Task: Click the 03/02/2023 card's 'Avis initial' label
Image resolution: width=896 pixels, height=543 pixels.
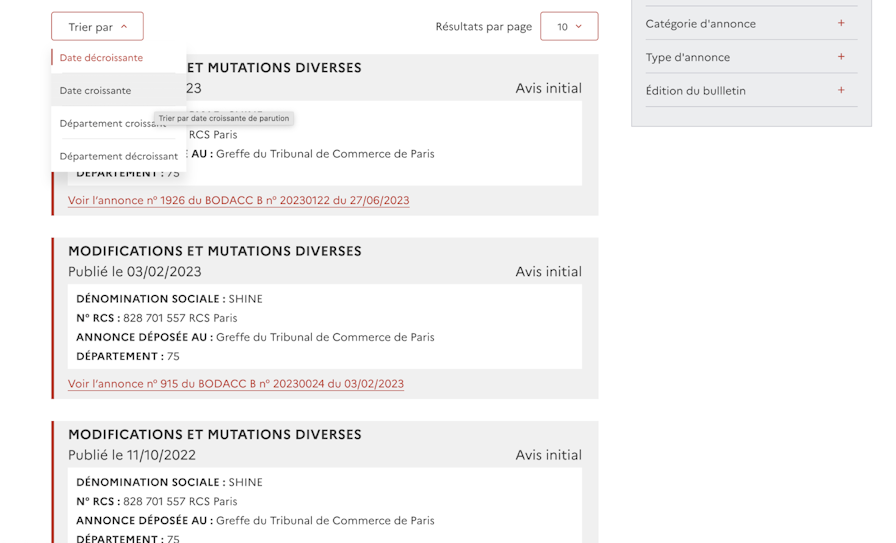Action: (549, 272)
